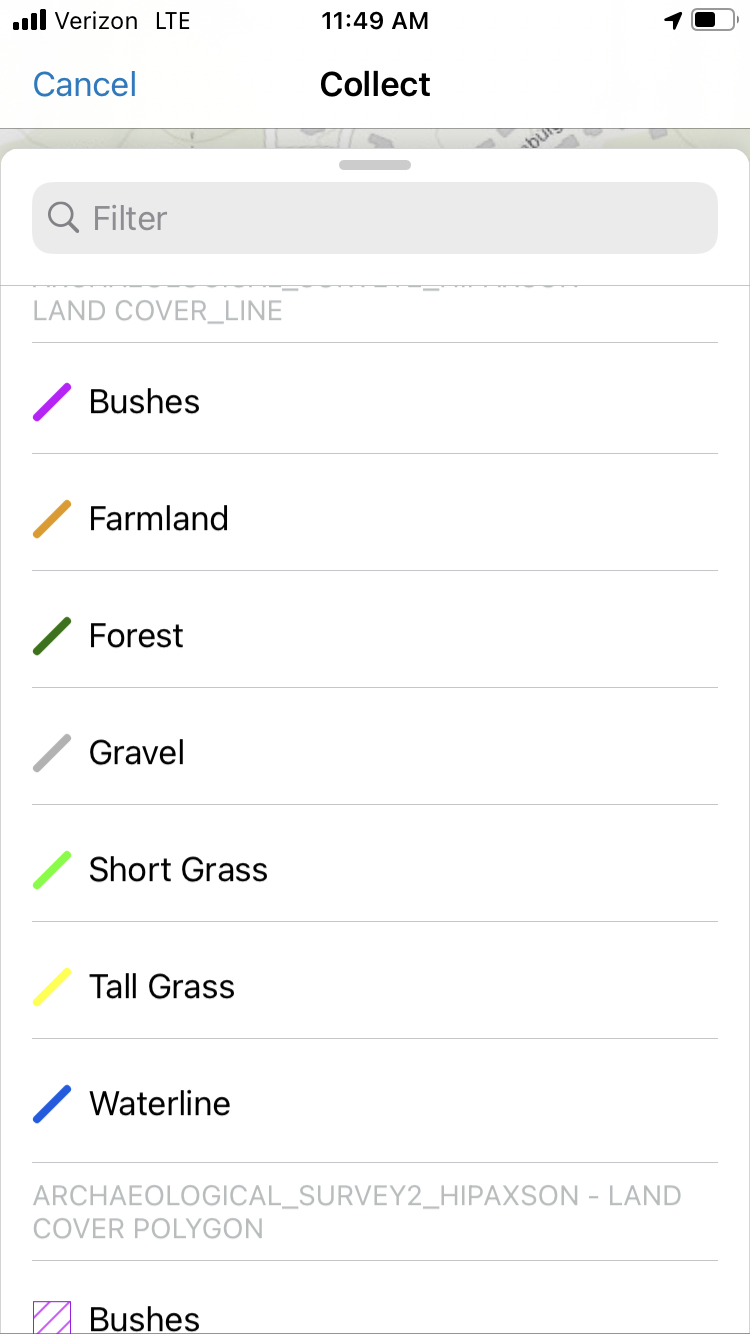Viewport: 750px width, 1334px height.
Task: Tap the blue Waterline line symbol
Action: (x=52, y=1104)
